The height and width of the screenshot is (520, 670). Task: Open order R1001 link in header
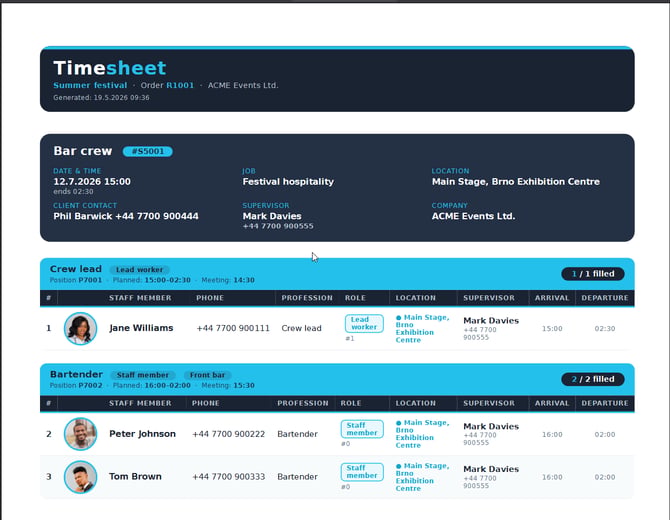click(180, 85)
